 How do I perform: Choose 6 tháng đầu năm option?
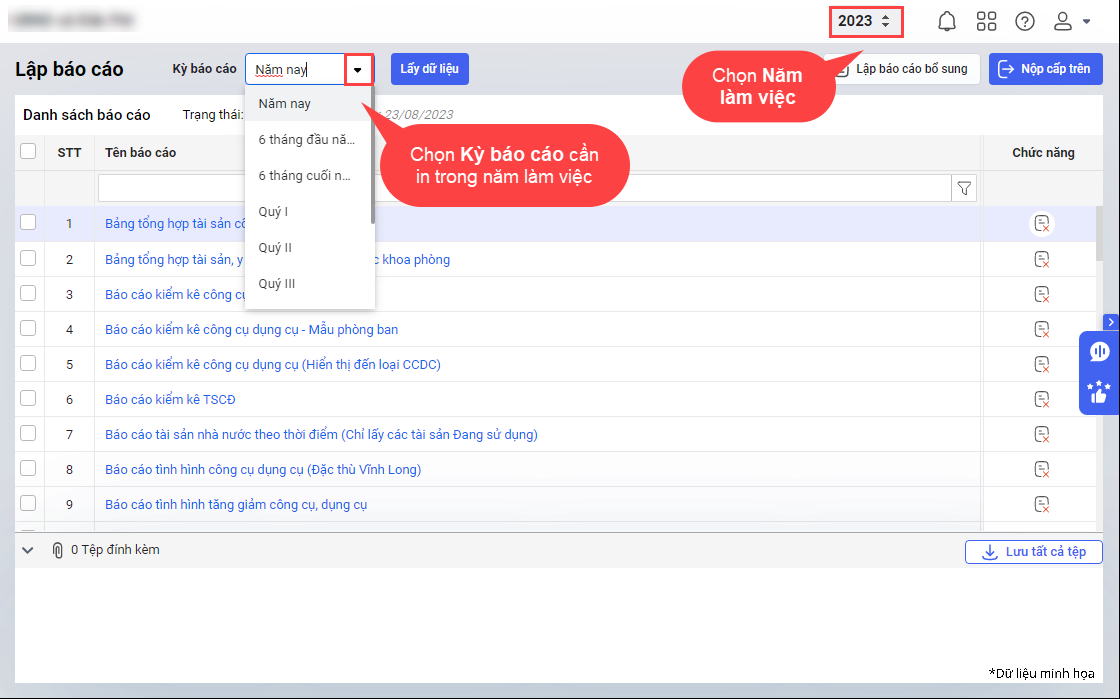pyautogui.click(x=306, y=140)
